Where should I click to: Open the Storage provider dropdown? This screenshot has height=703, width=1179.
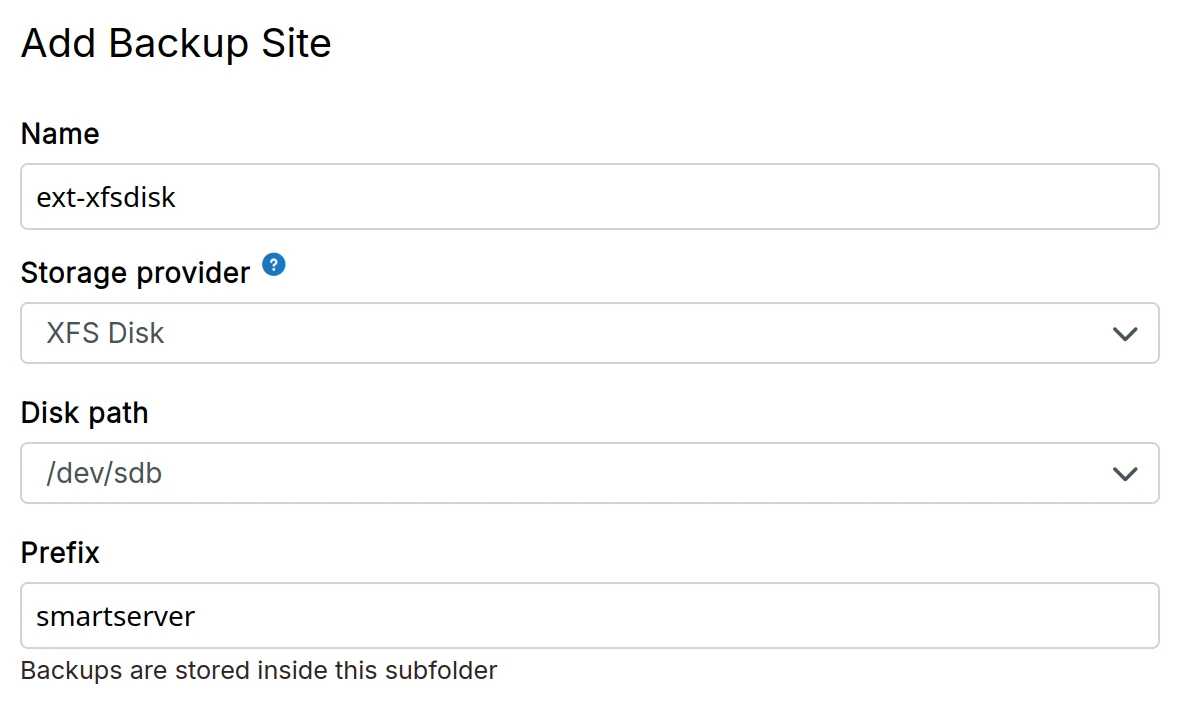[589, 333]
